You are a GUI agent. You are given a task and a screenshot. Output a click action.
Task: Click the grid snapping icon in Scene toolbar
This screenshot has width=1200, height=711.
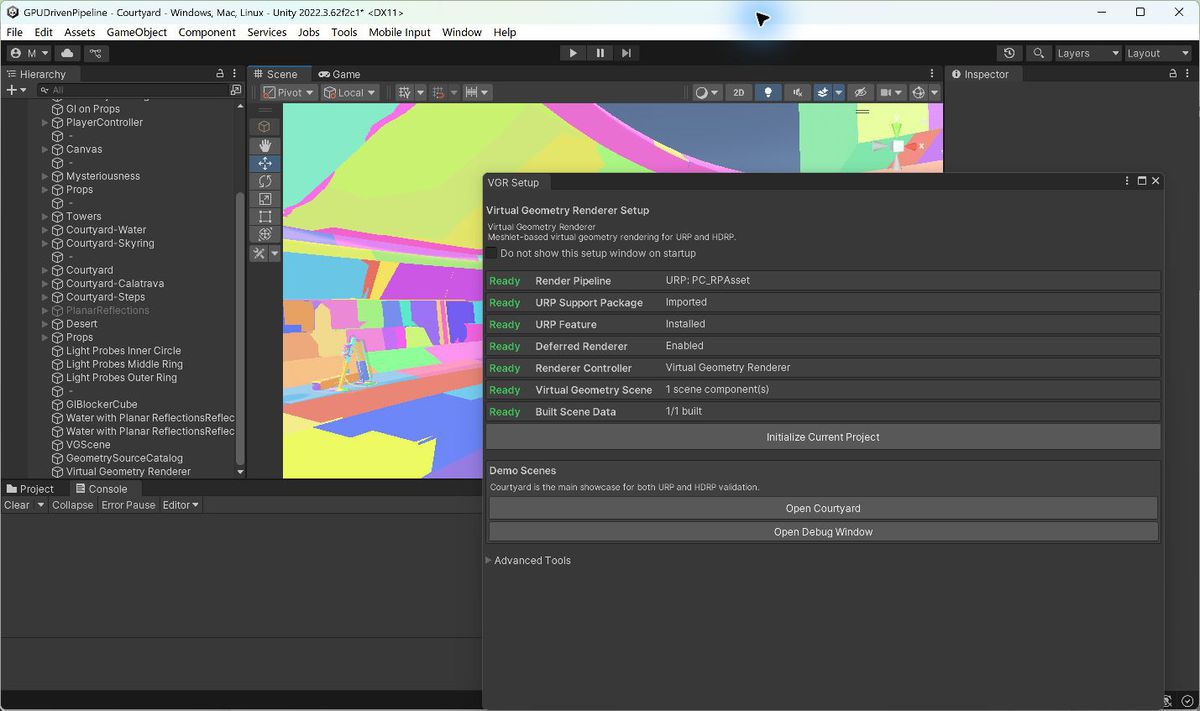[438, 92]
